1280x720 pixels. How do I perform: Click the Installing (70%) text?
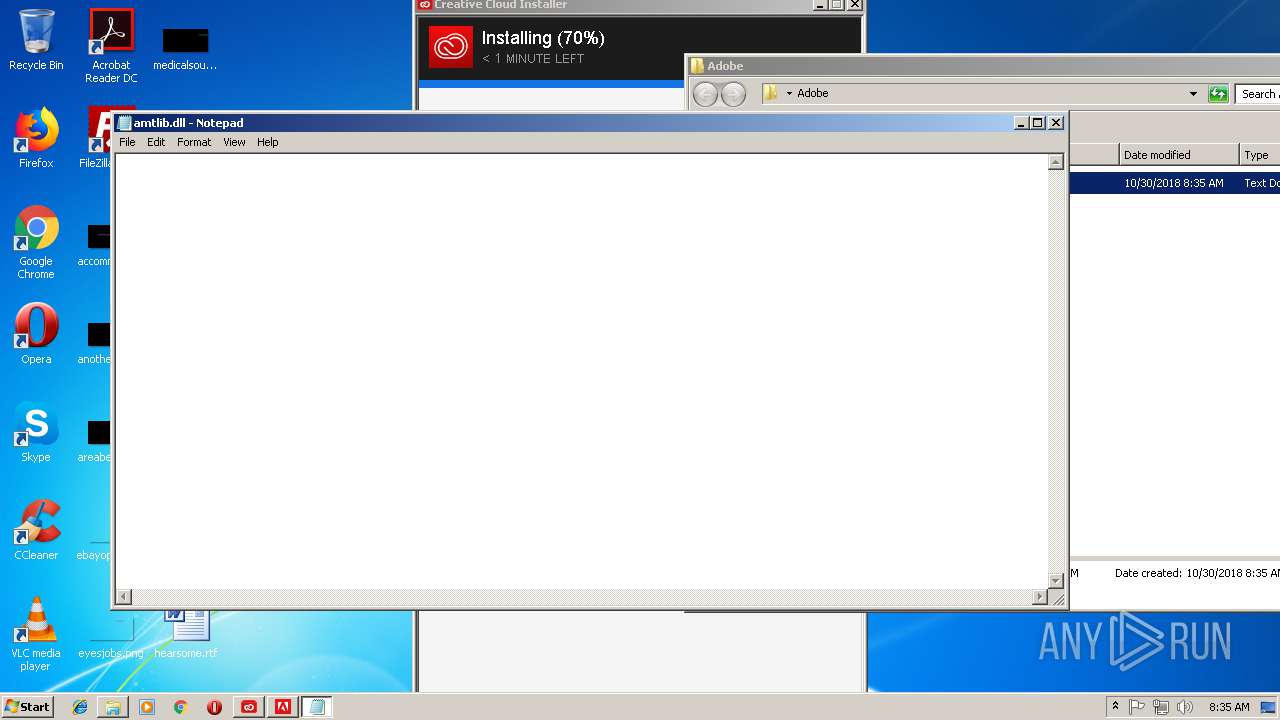click(543, 38)
